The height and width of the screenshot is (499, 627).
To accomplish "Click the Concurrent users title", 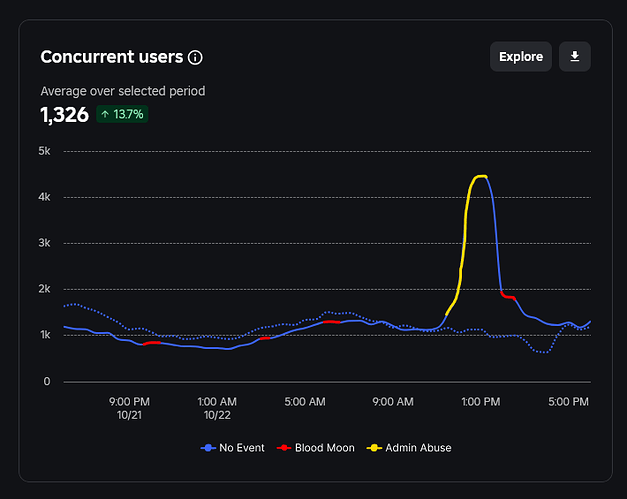I will coord(112,57).
